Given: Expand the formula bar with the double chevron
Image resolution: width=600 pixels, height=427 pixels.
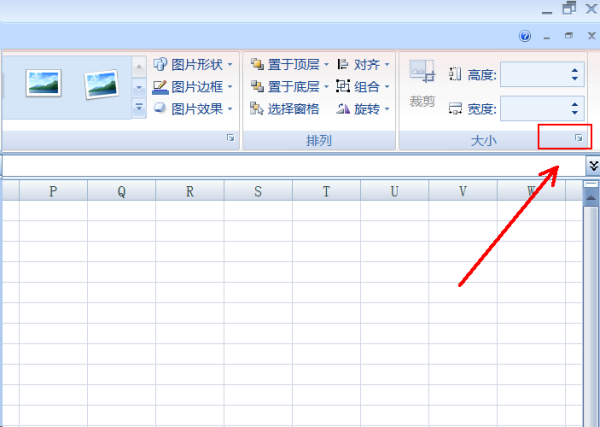Looking at the screenshot, I should pos(593,166).
